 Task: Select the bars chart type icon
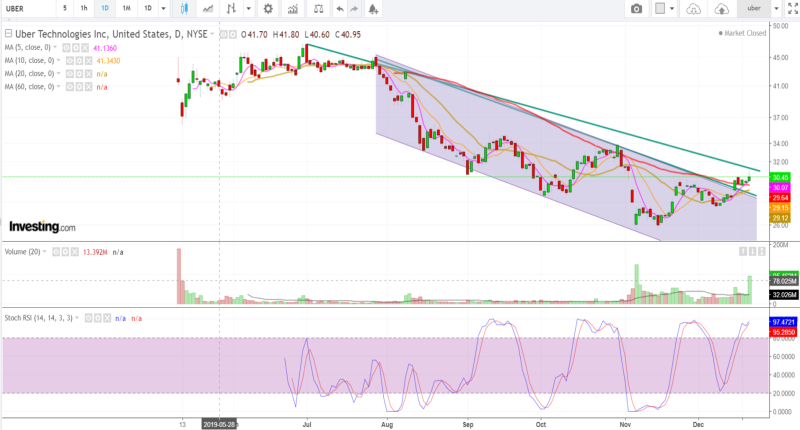[232, 8]
